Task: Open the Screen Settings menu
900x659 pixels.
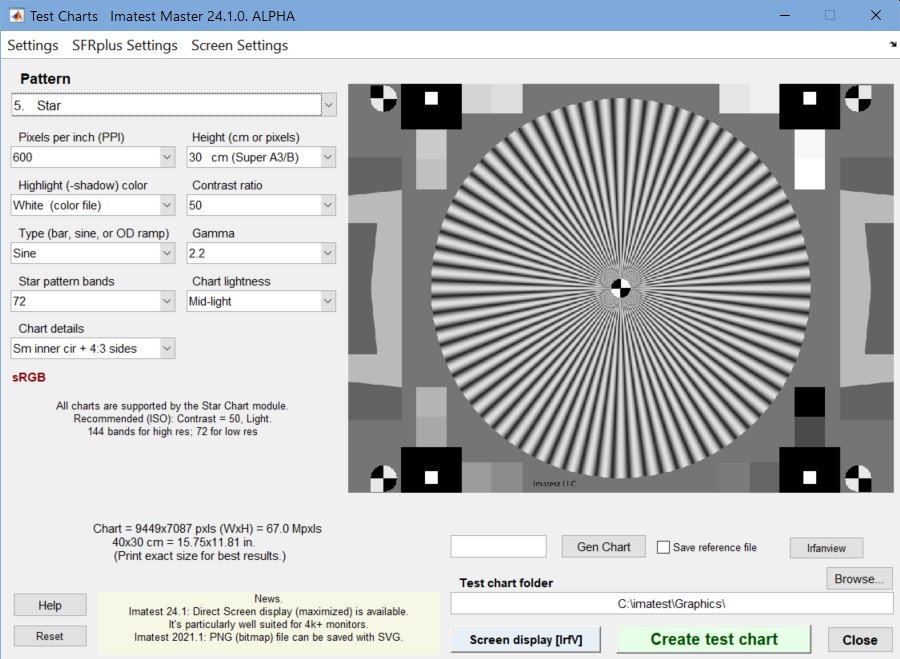Action: coord(239,45)
